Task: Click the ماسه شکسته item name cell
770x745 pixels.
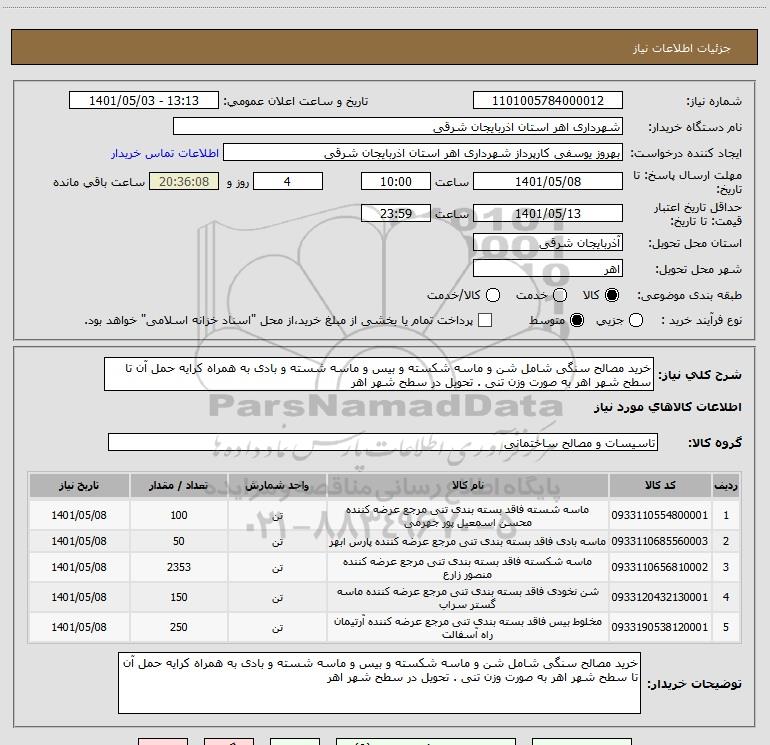Action: tap(468, 567)
